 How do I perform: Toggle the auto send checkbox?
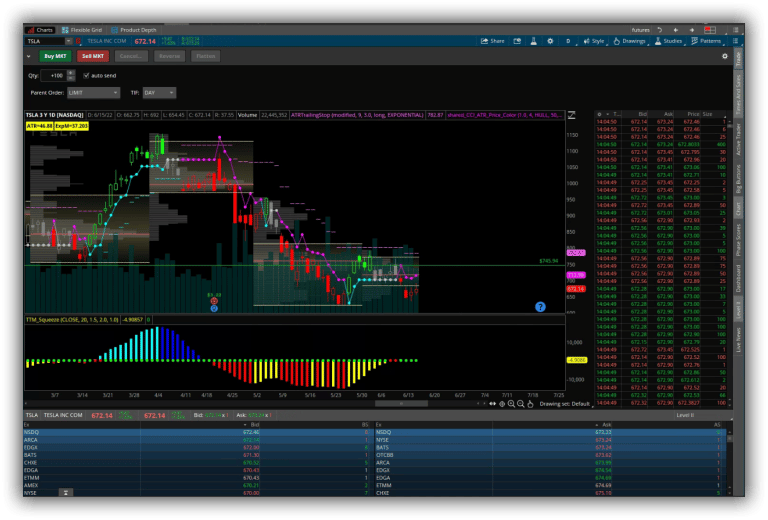(x=85, y=75)
